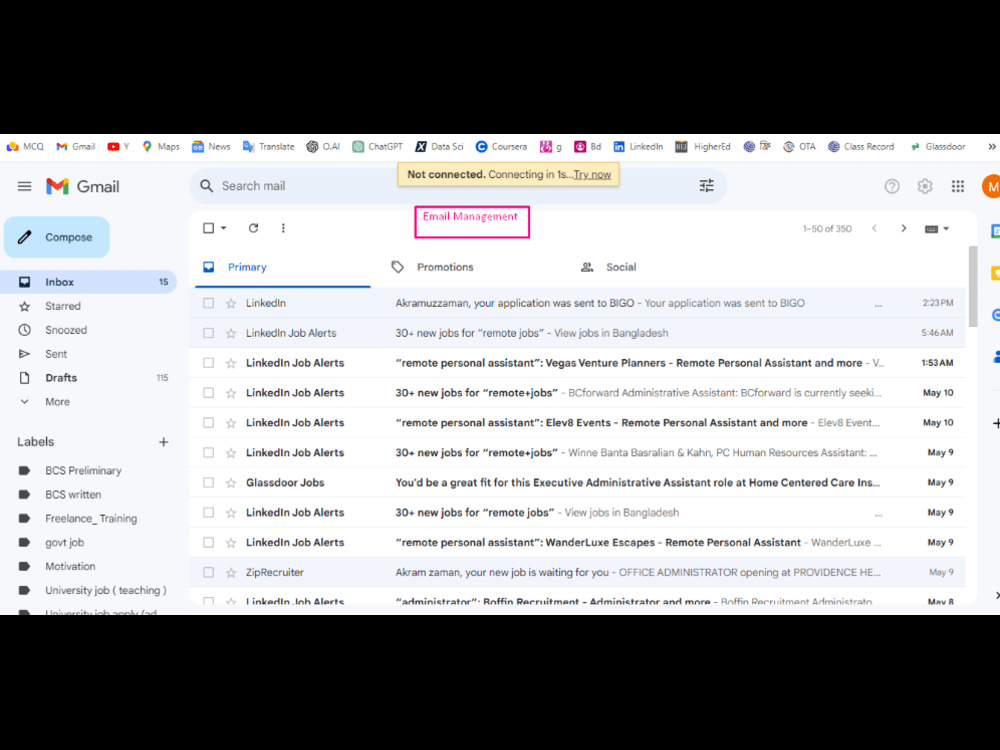Star the LinkedIn 2:23 PM email
Viewport: 1000px width, 750px height.
click(x=231, y=304)
